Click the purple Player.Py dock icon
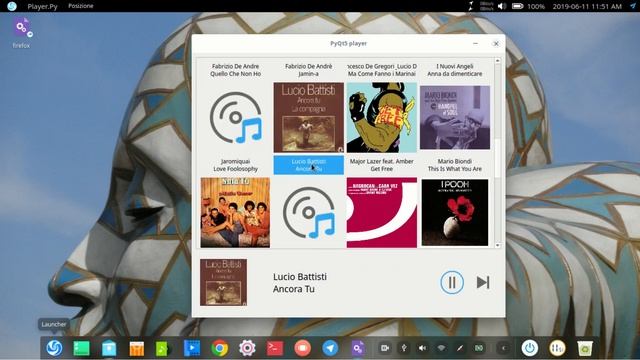The width and height of the screenshot is (640, 360). (x=358, y=348)
